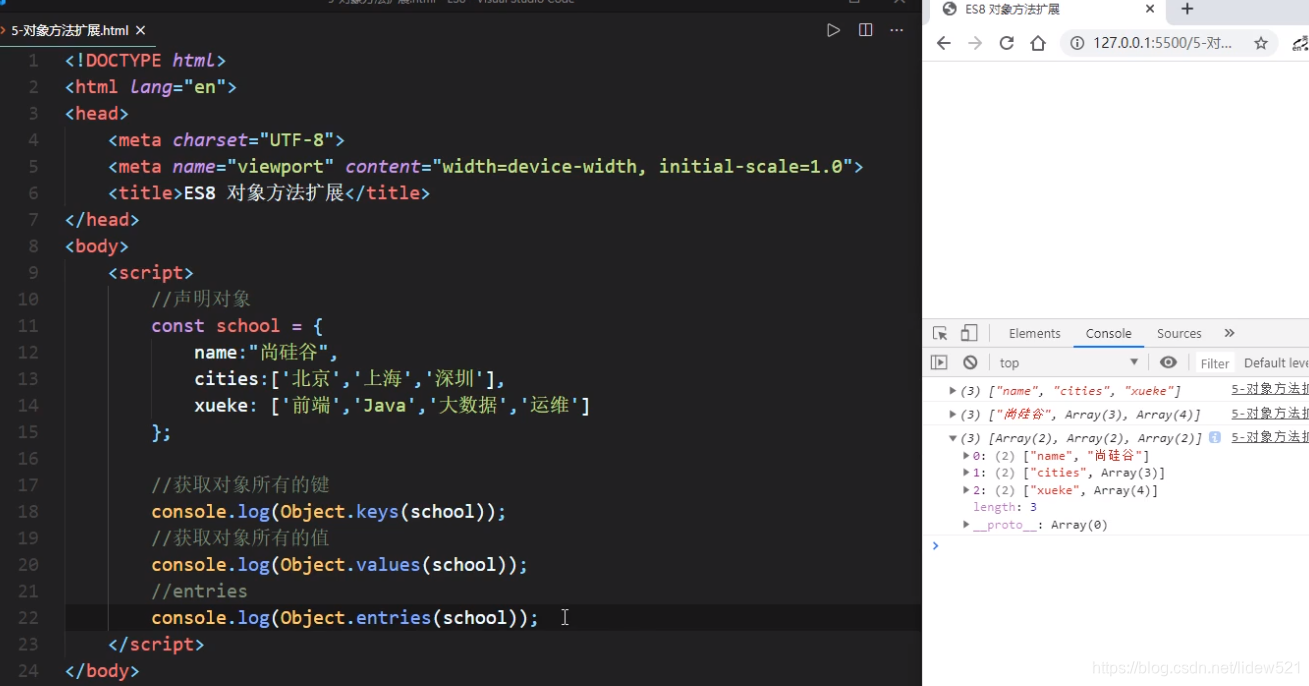Bookmark this page with the star

[x=1261, y=43]
